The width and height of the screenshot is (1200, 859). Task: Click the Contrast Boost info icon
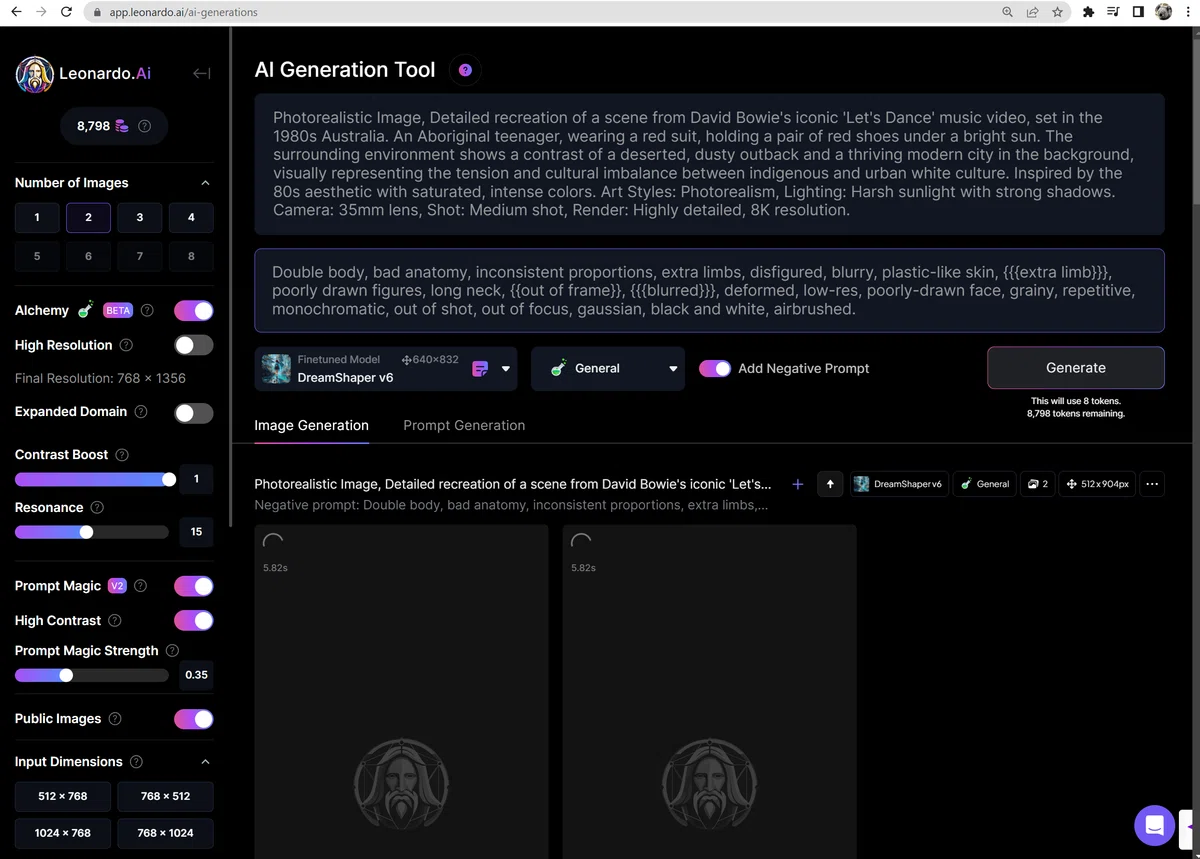[x=122, y=454]
